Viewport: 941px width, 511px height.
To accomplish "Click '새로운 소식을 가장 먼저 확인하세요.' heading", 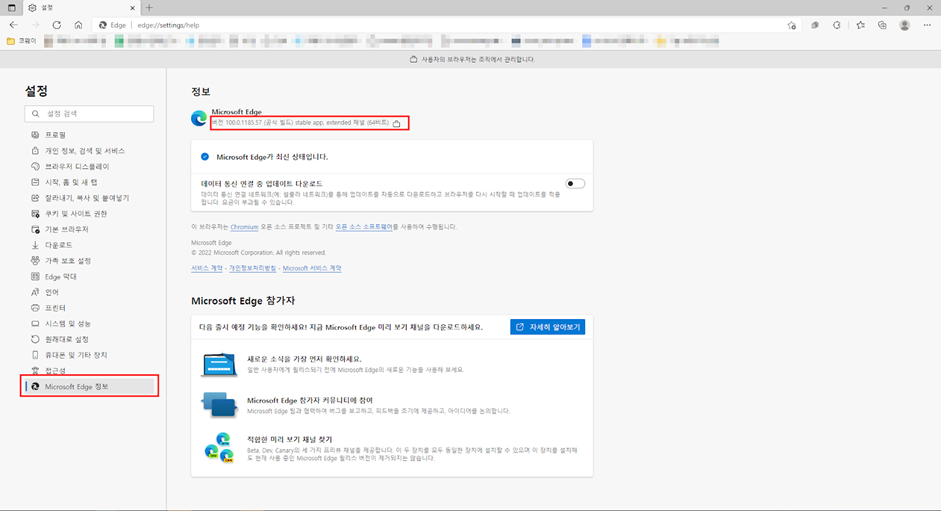I will point(304,359).
